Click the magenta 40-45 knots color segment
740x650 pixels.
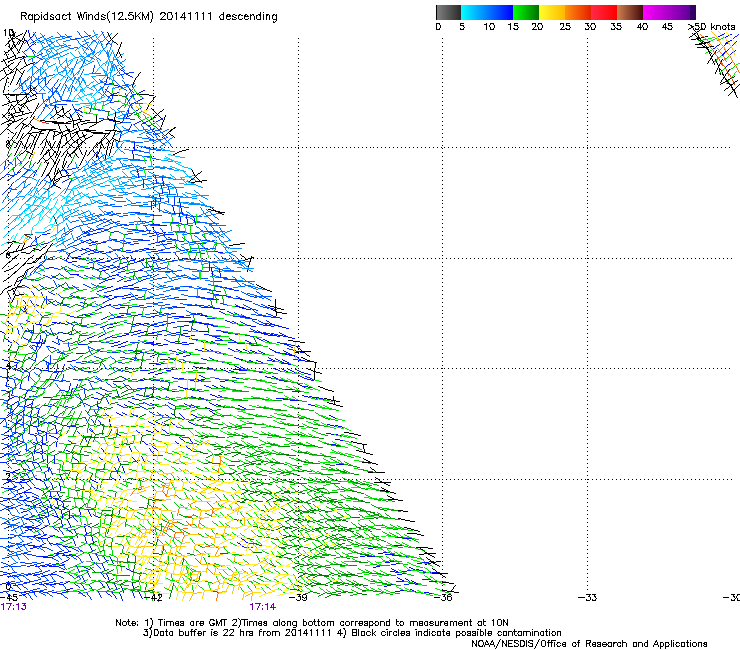[x=656, y=12]
